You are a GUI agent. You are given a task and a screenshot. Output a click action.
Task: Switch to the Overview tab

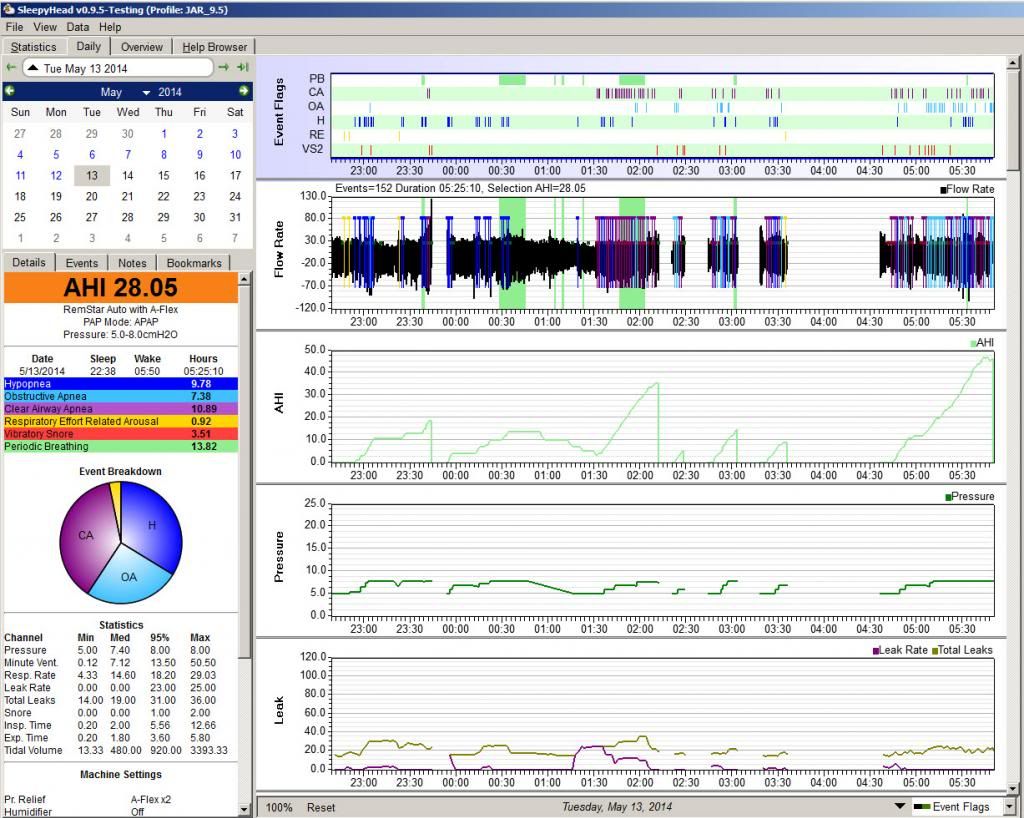click(x=142, y=47)
